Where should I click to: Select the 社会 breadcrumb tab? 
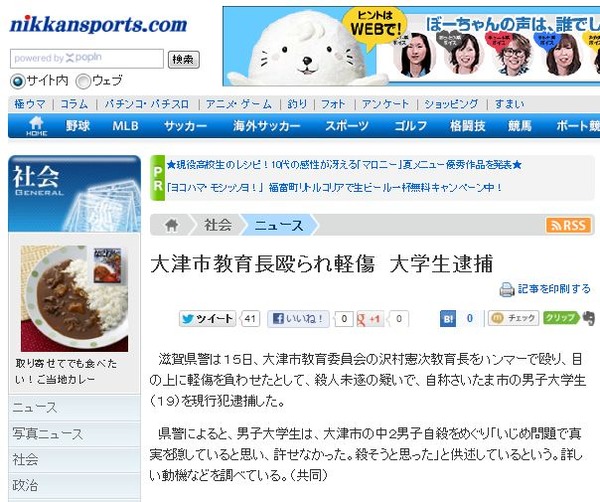point(218,225)
